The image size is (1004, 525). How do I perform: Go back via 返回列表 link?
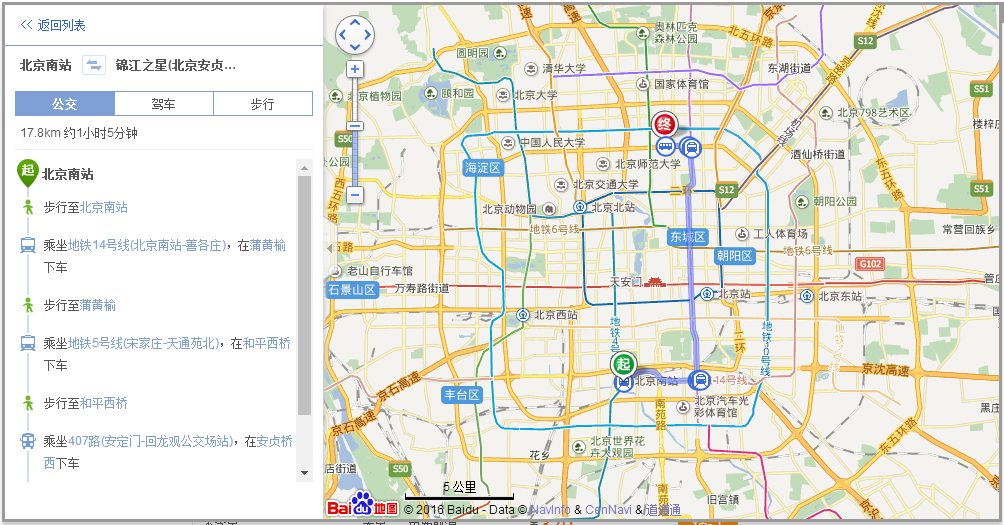(53, 25)
